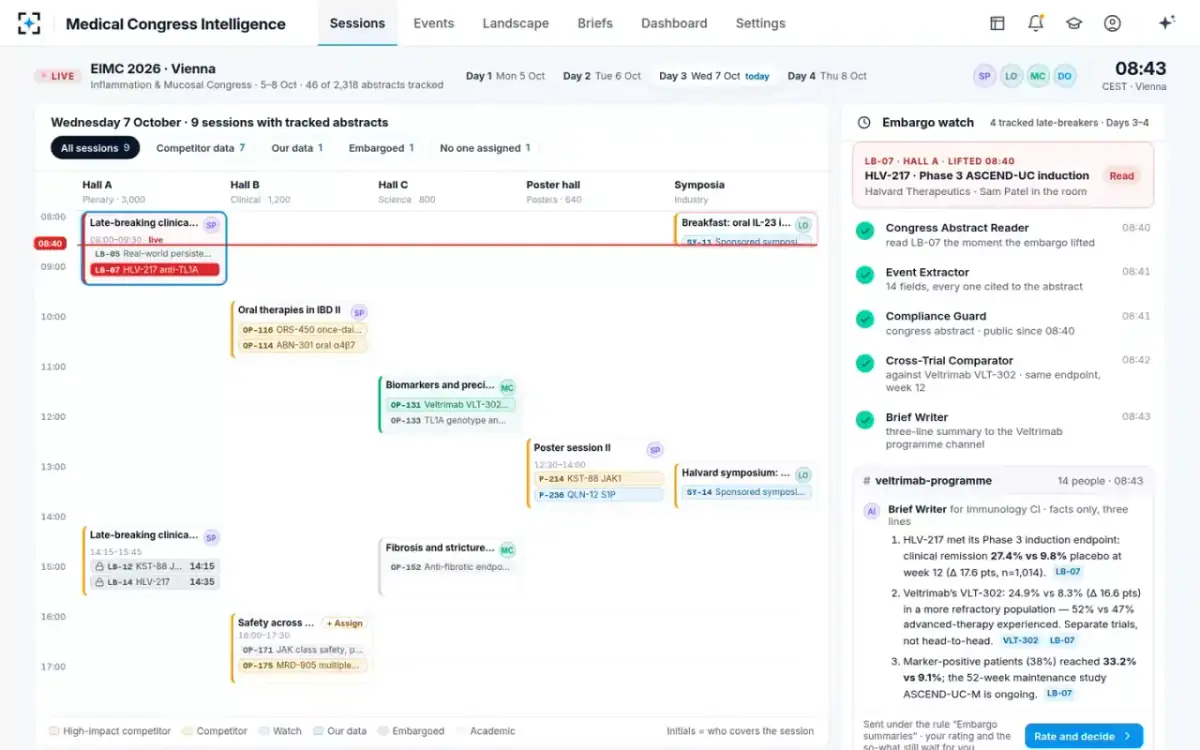The width and height of the screenshot is (1200, 750).
Task: Click the Read button on LB-07 alert
Action: click(1122, 176)
